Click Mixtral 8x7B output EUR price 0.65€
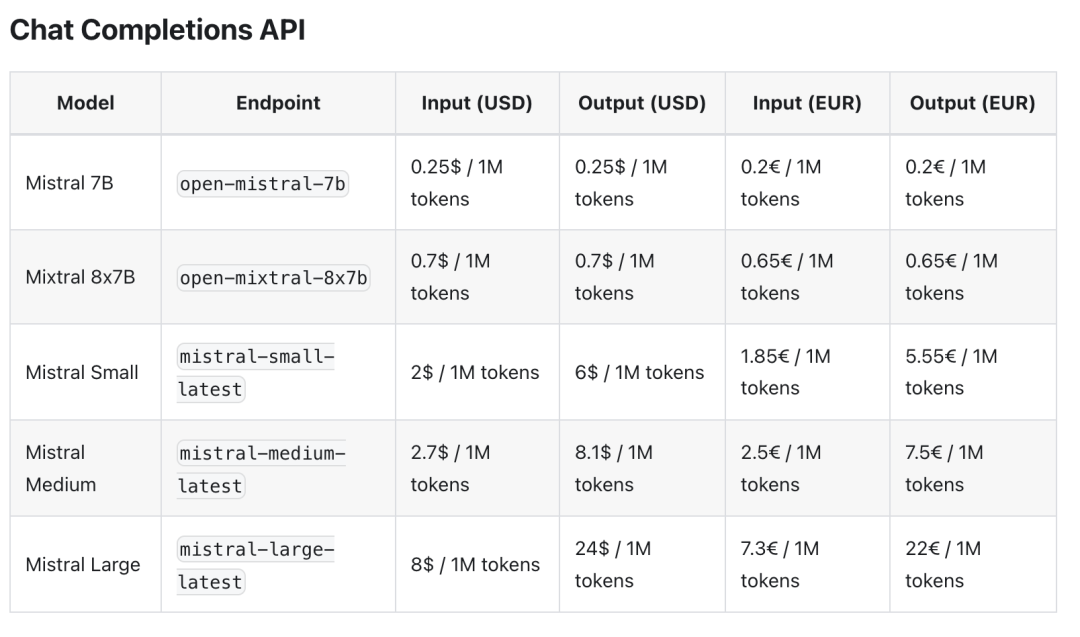This screenshot has width=1080, height=637. click(952, 277)
